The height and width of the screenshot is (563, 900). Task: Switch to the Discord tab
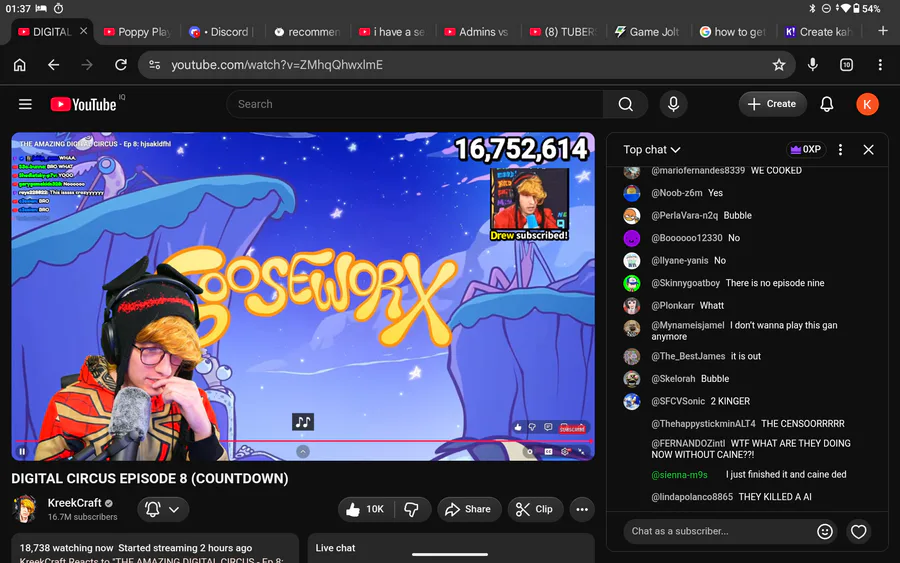click(222, 32)
